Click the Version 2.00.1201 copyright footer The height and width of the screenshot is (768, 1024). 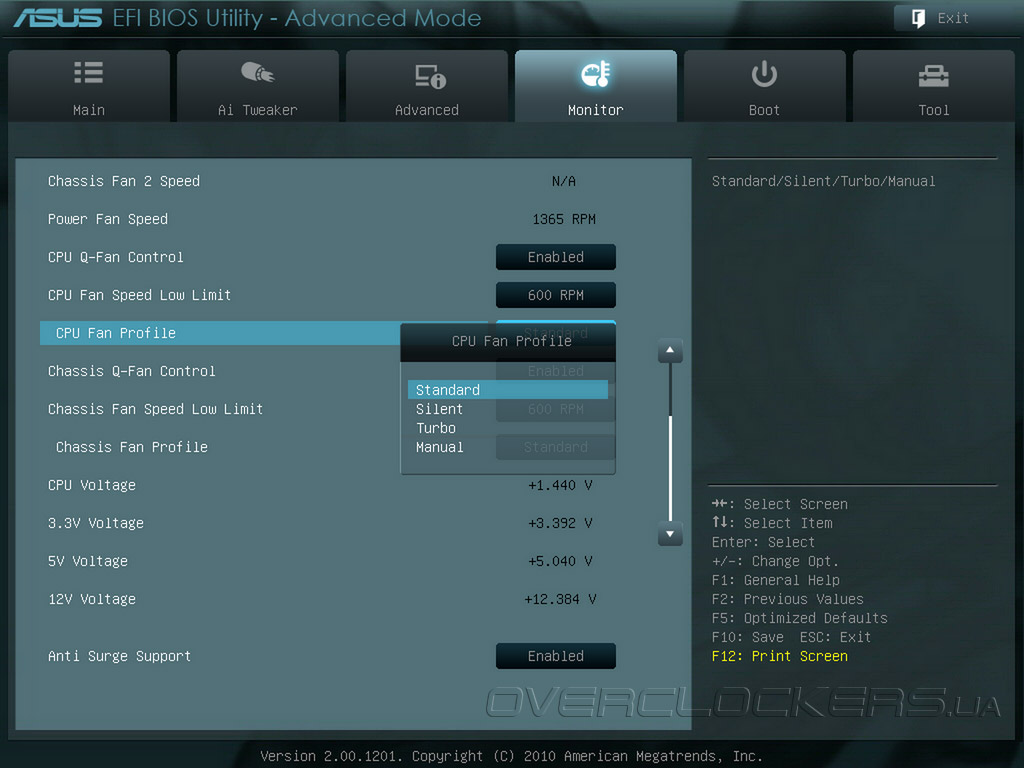click(x=511, y=756)
